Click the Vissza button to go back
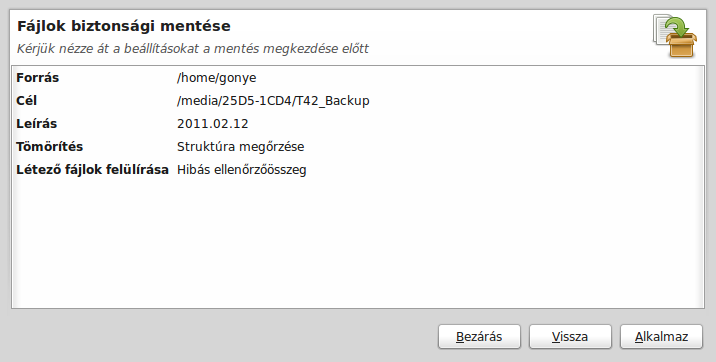Screen dimensions: 716x362 570,337
